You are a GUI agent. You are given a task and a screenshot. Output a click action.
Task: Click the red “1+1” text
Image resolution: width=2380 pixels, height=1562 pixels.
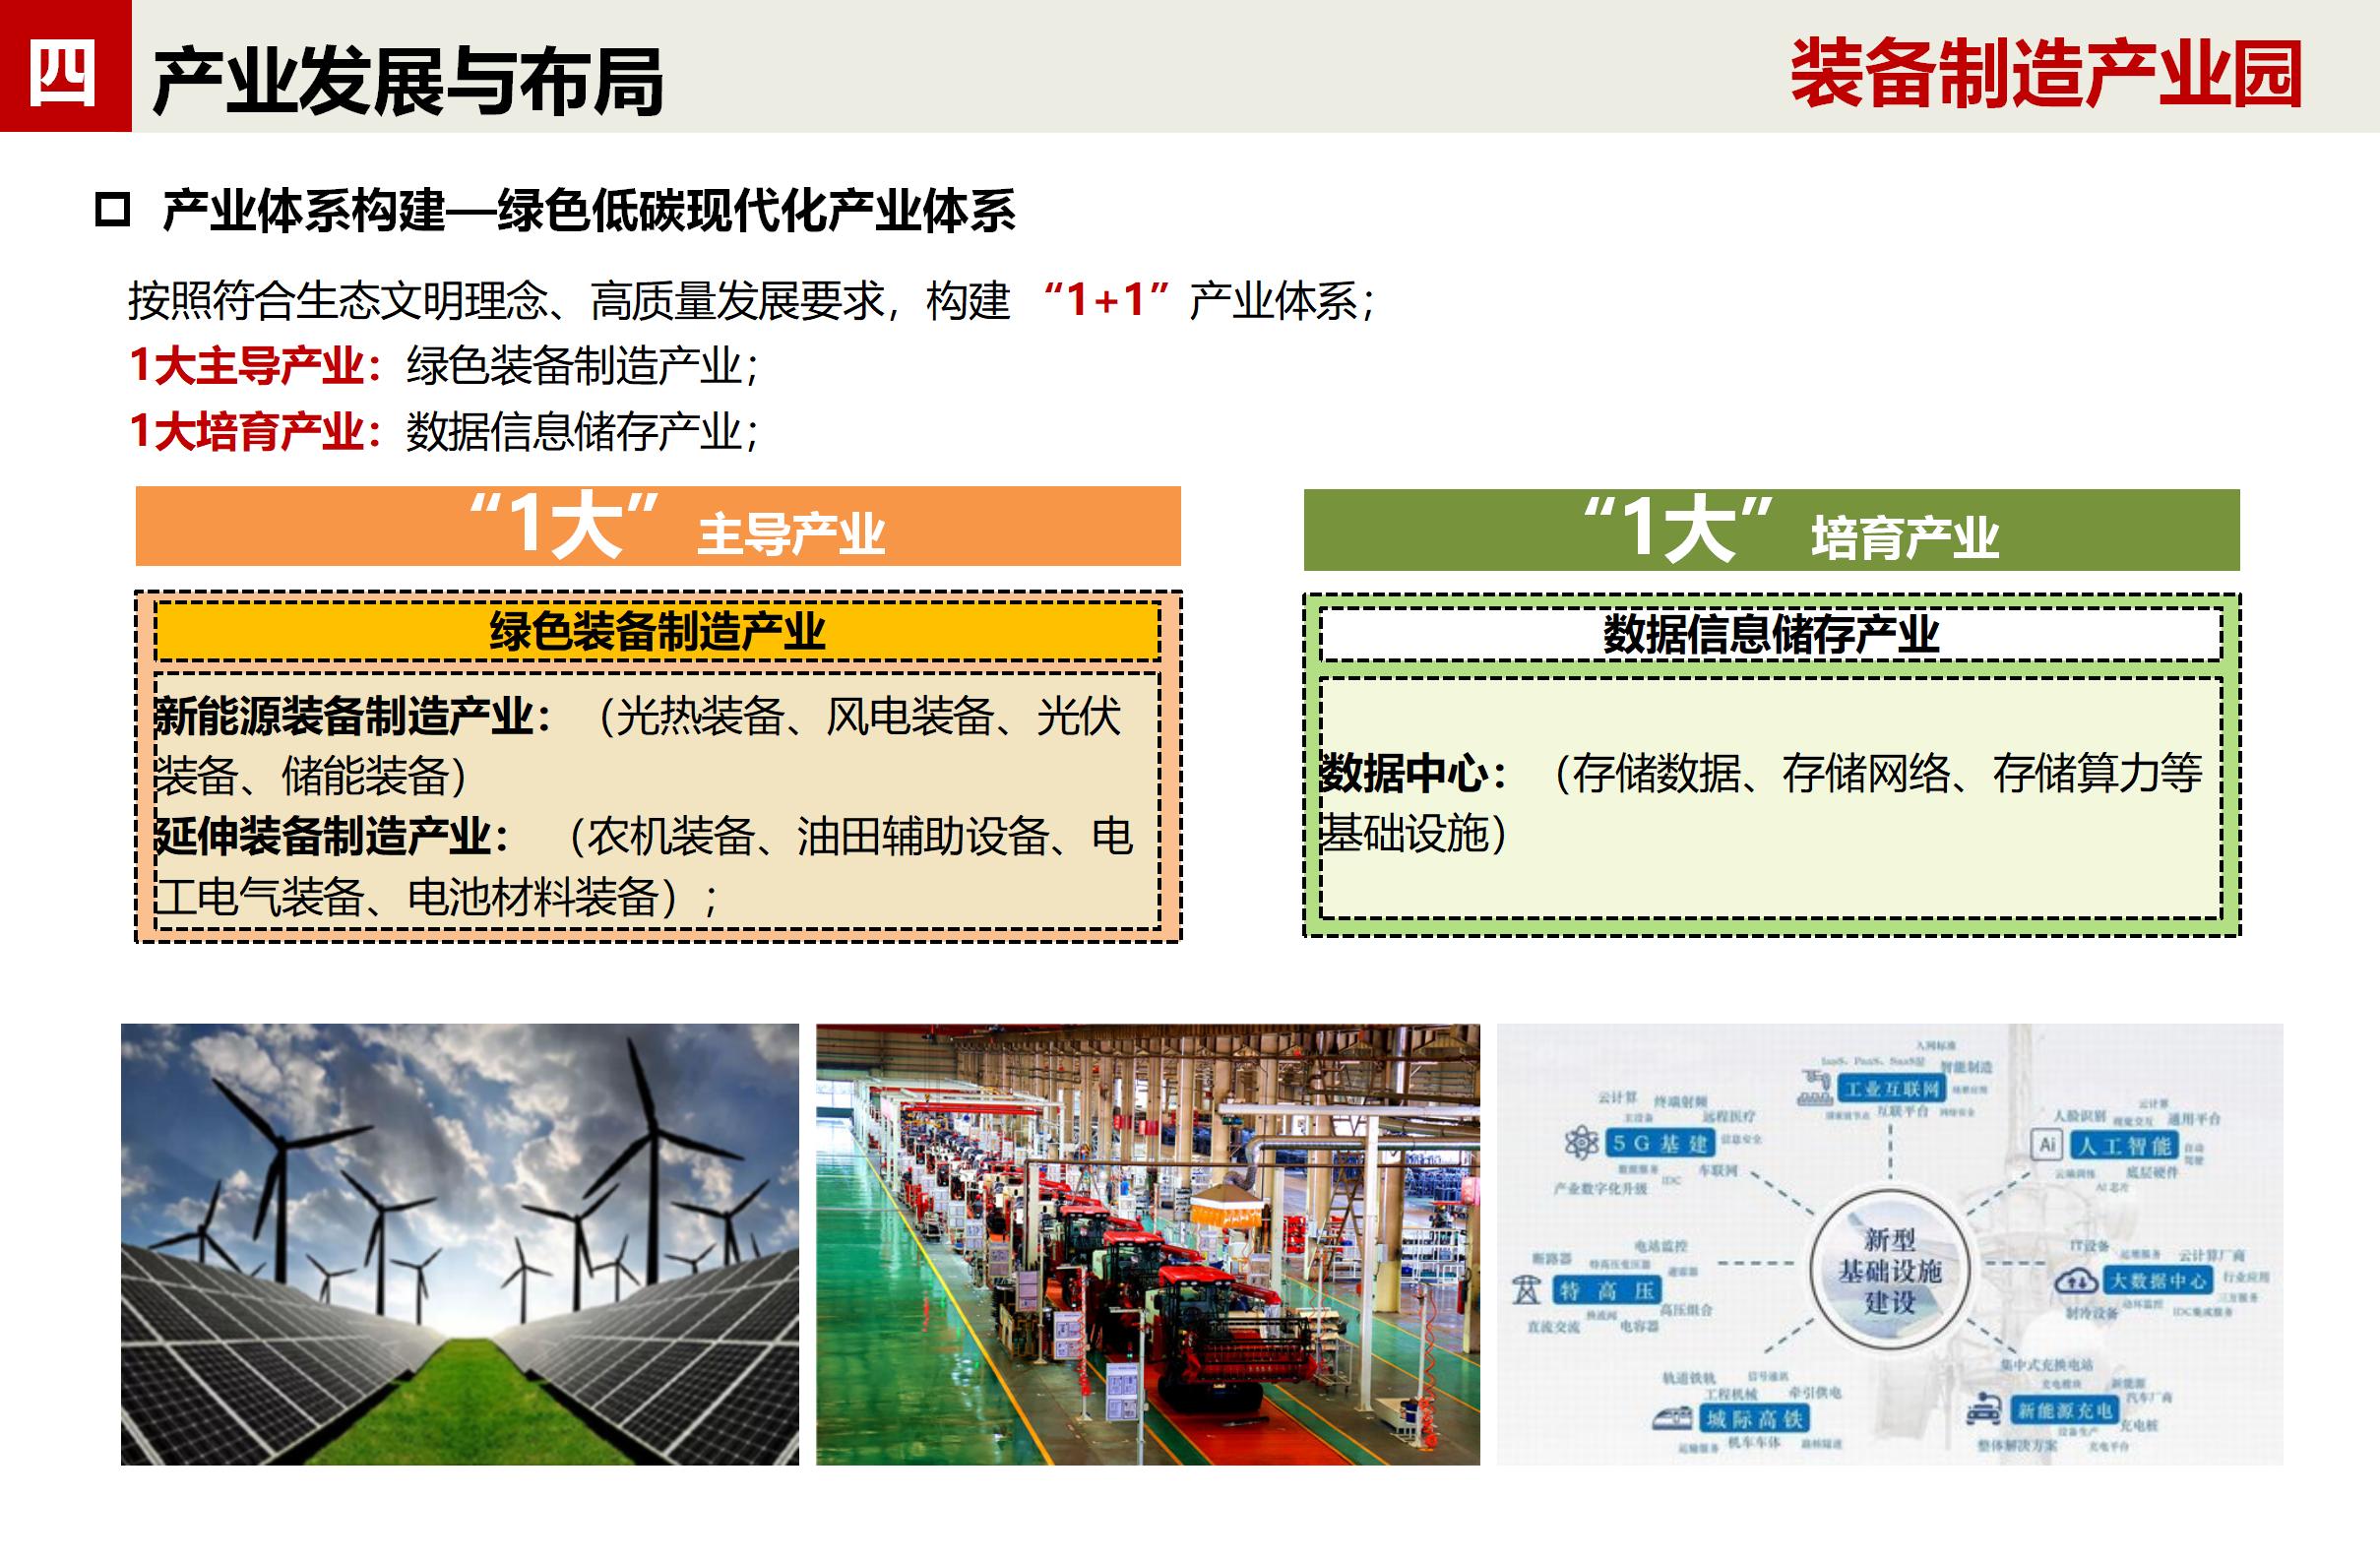(x=1106, y=299)
